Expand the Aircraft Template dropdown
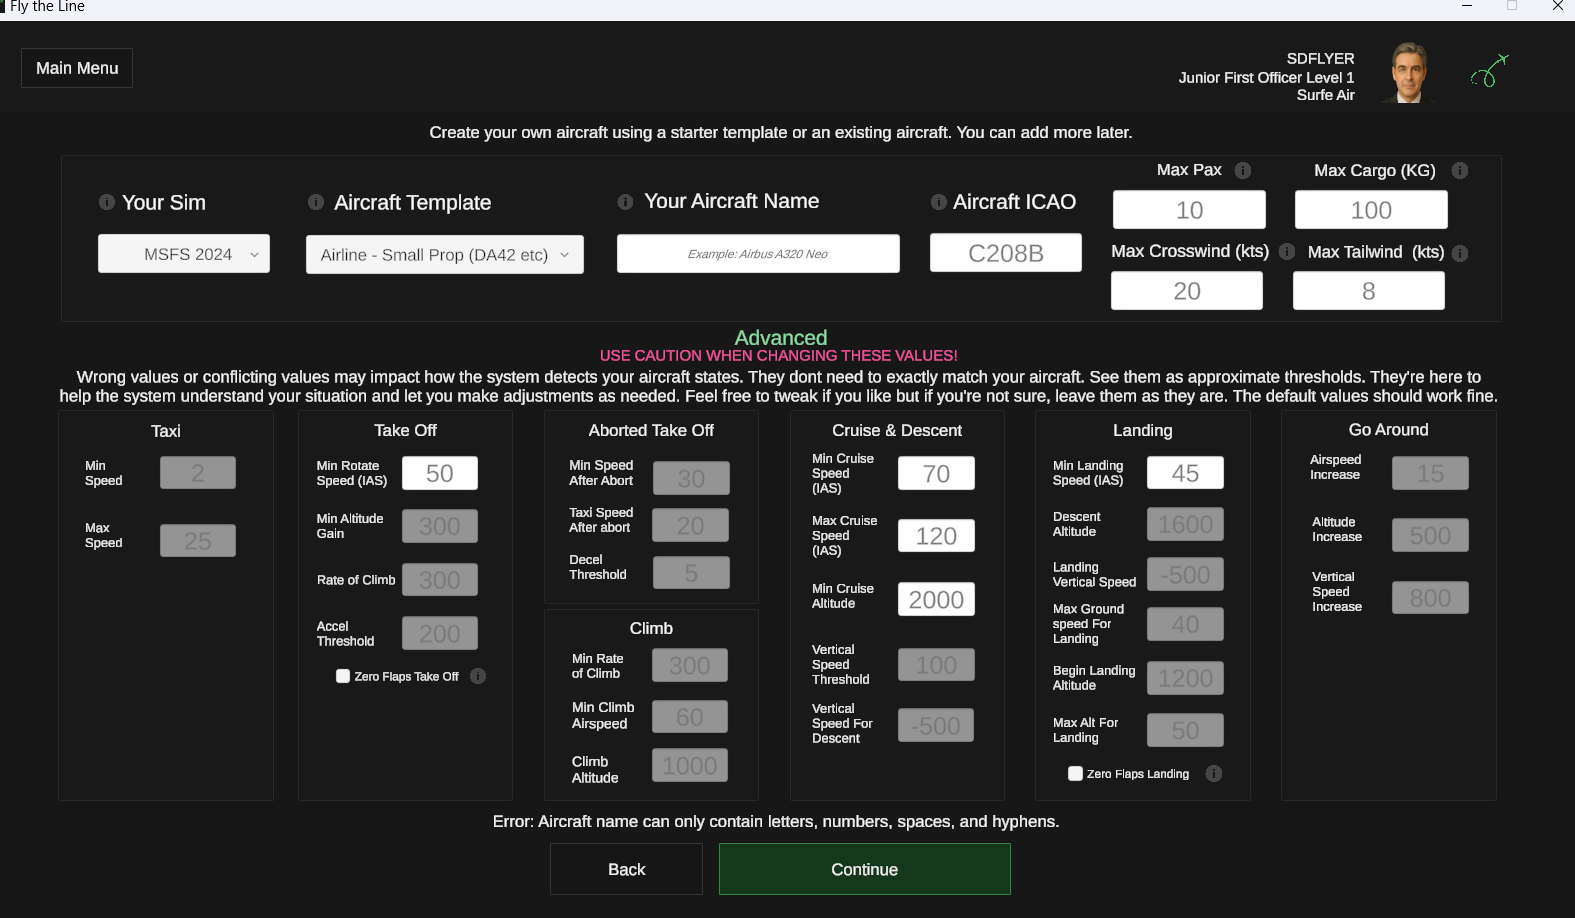This screenshot has width=1575, height=918. 444,255
